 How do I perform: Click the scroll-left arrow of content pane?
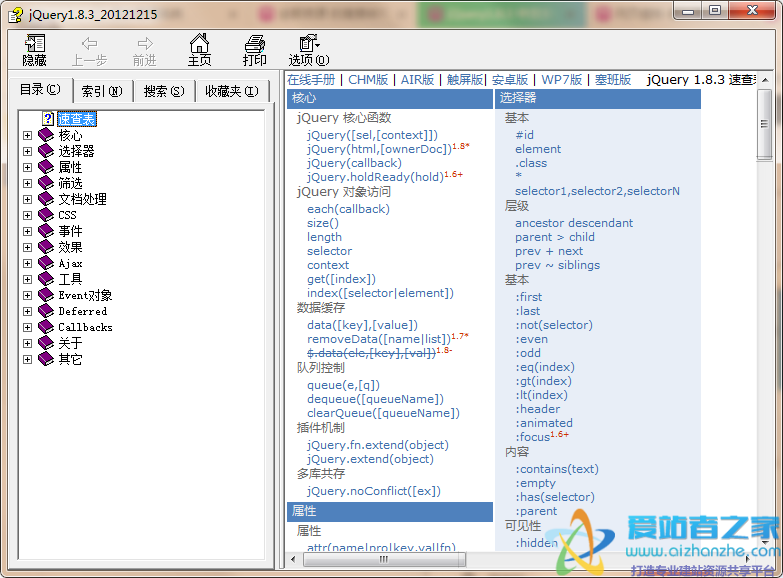(293, 559)
